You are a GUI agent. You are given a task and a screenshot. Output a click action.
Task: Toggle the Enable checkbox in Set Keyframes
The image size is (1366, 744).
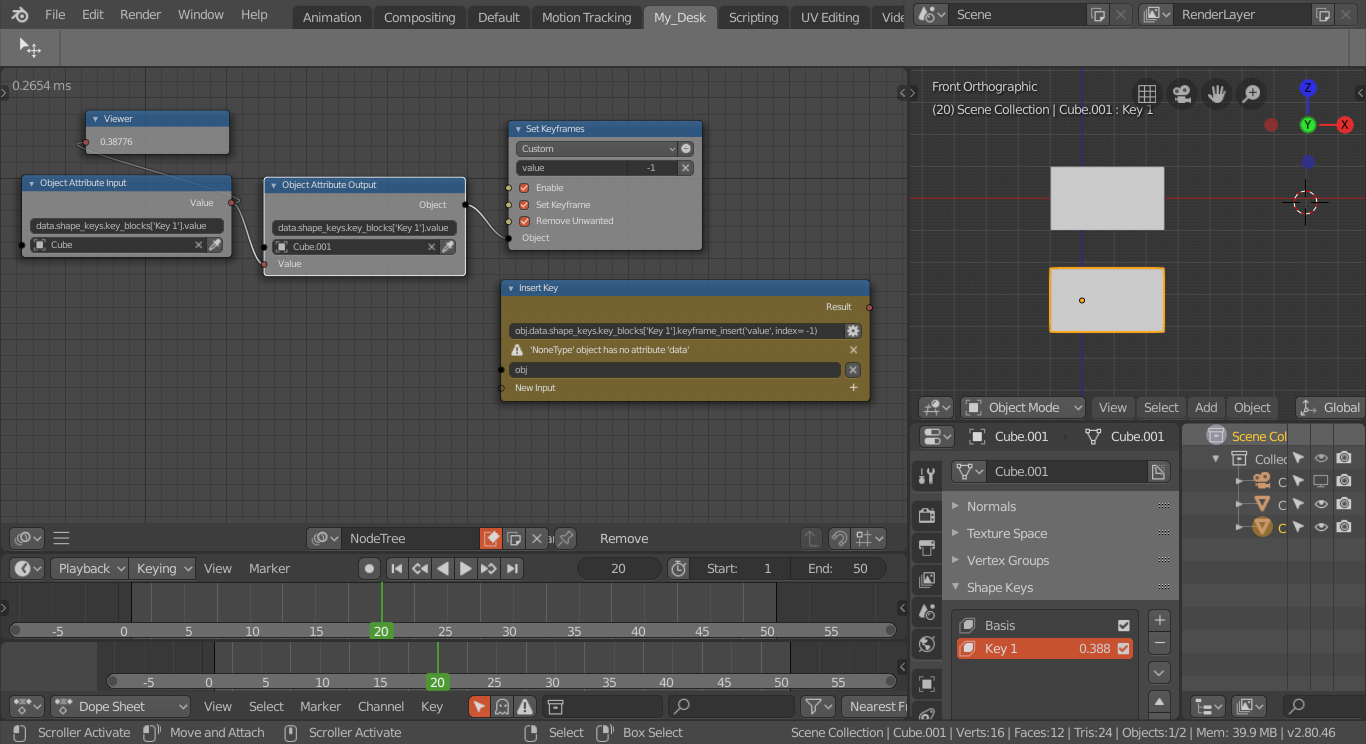pos(524,188)
